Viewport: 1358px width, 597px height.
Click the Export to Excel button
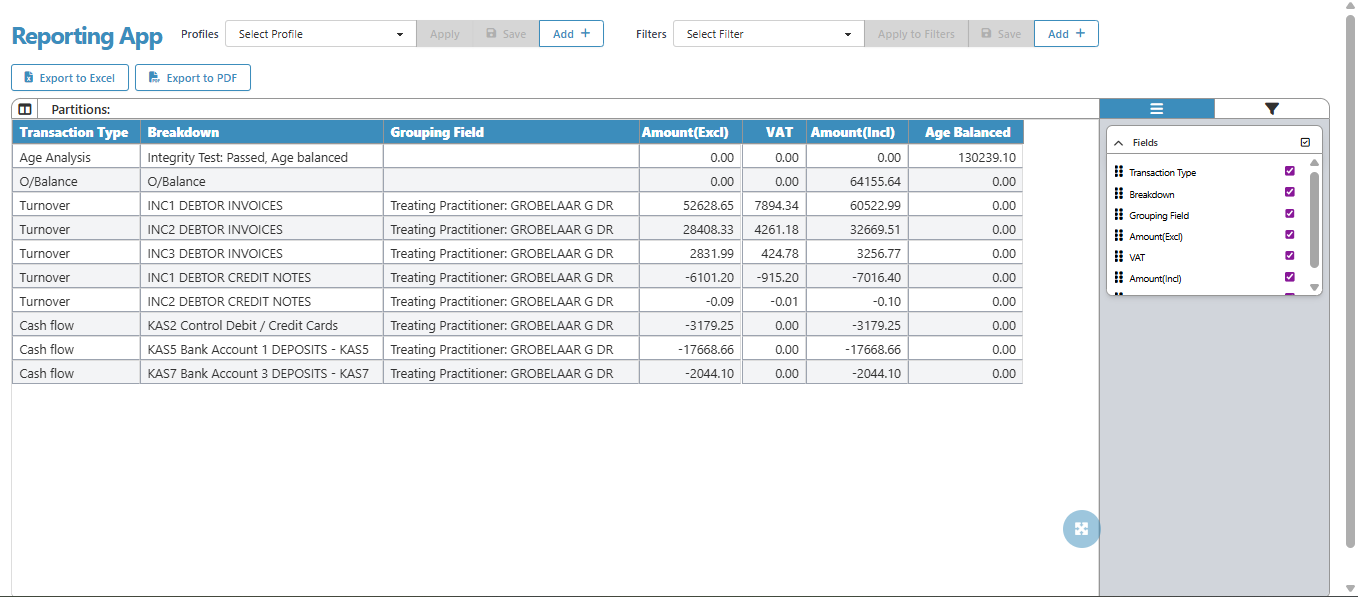(70, 78)
